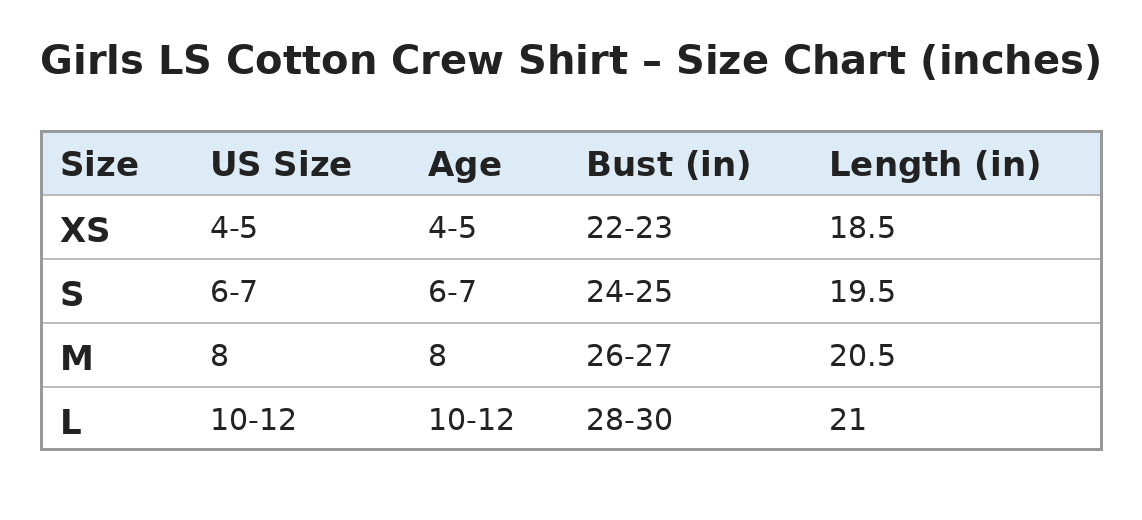Click the Age column header
The width and height of the screenshot is (1142, 520).
465,166
